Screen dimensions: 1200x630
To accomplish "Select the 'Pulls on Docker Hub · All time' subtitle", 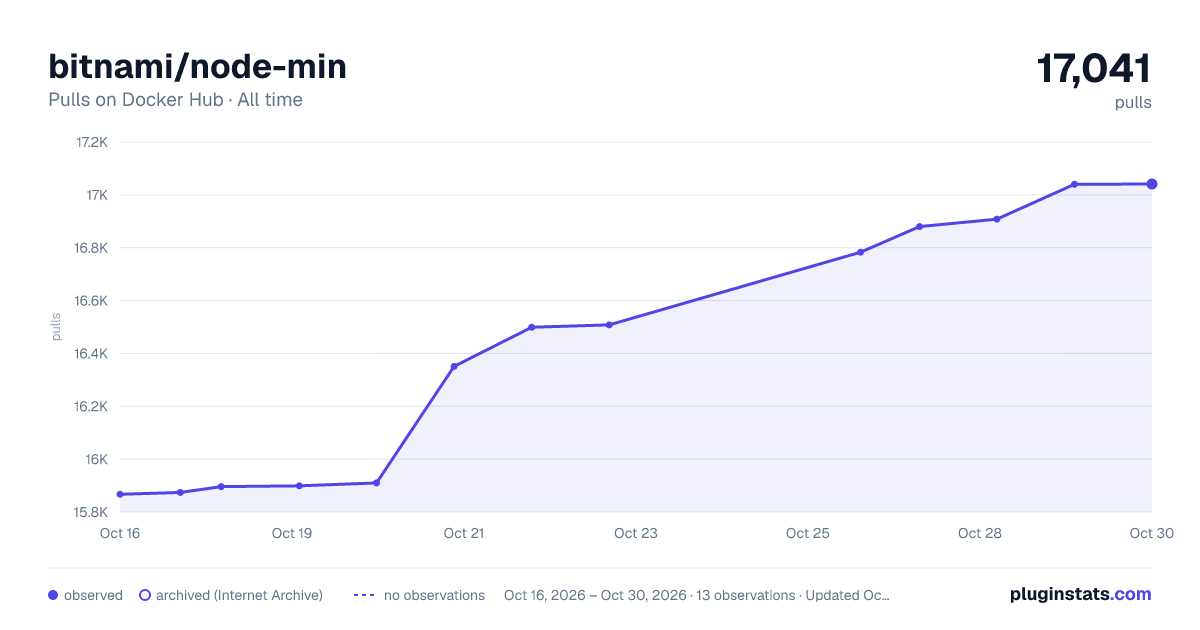I will 175,100.
